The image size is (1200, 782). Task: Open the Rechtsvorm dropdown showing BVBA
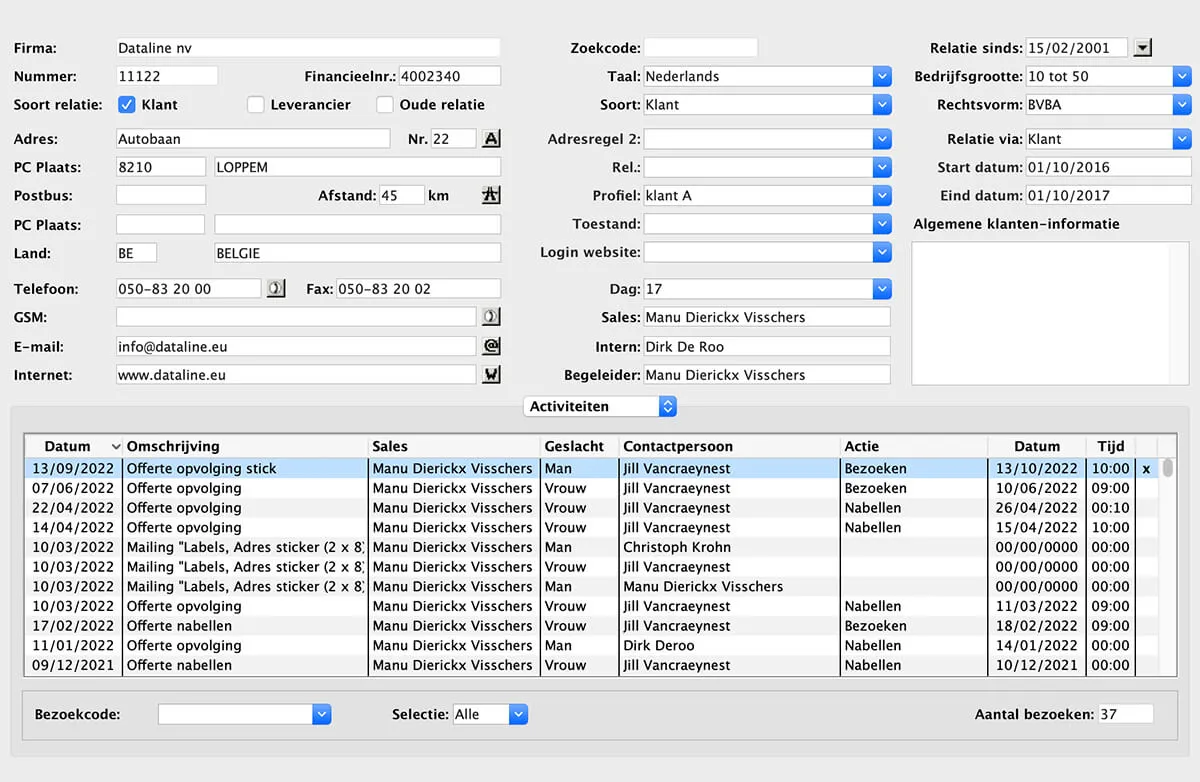[x=1182, y=104]
